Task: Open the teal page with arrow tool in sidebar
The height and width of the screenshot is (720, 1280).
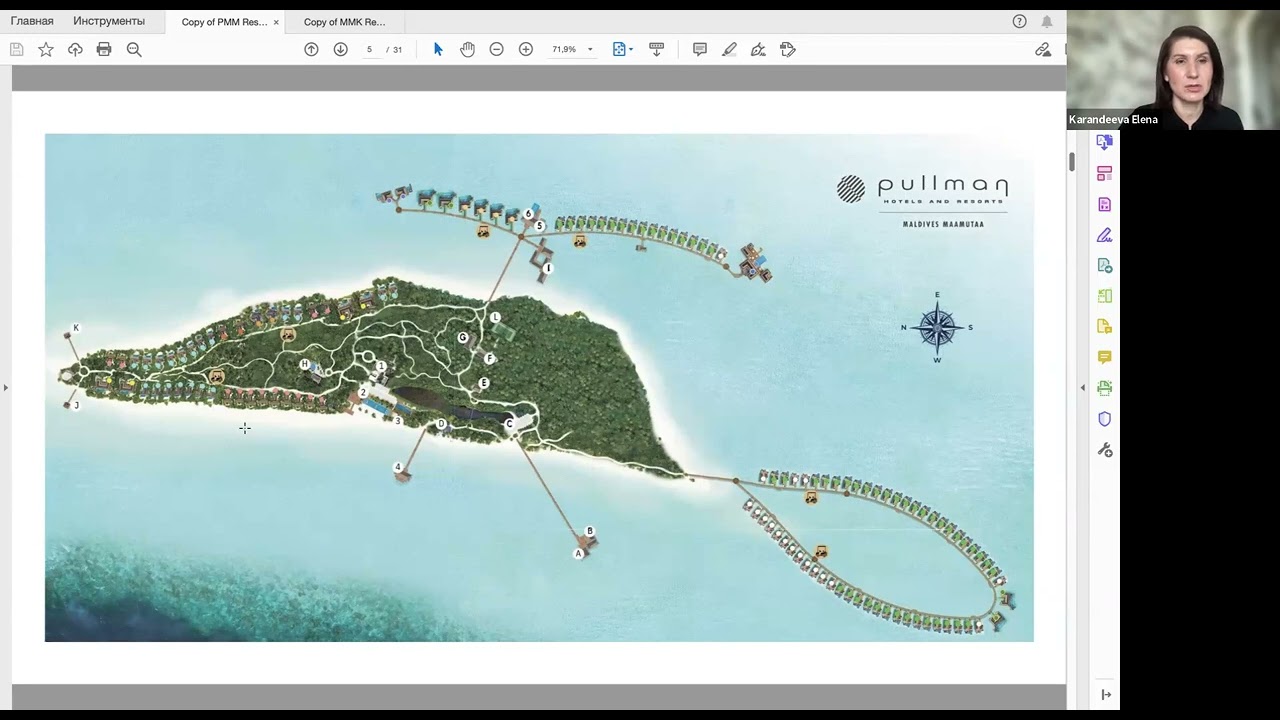Action: [x=1104, y=265]
